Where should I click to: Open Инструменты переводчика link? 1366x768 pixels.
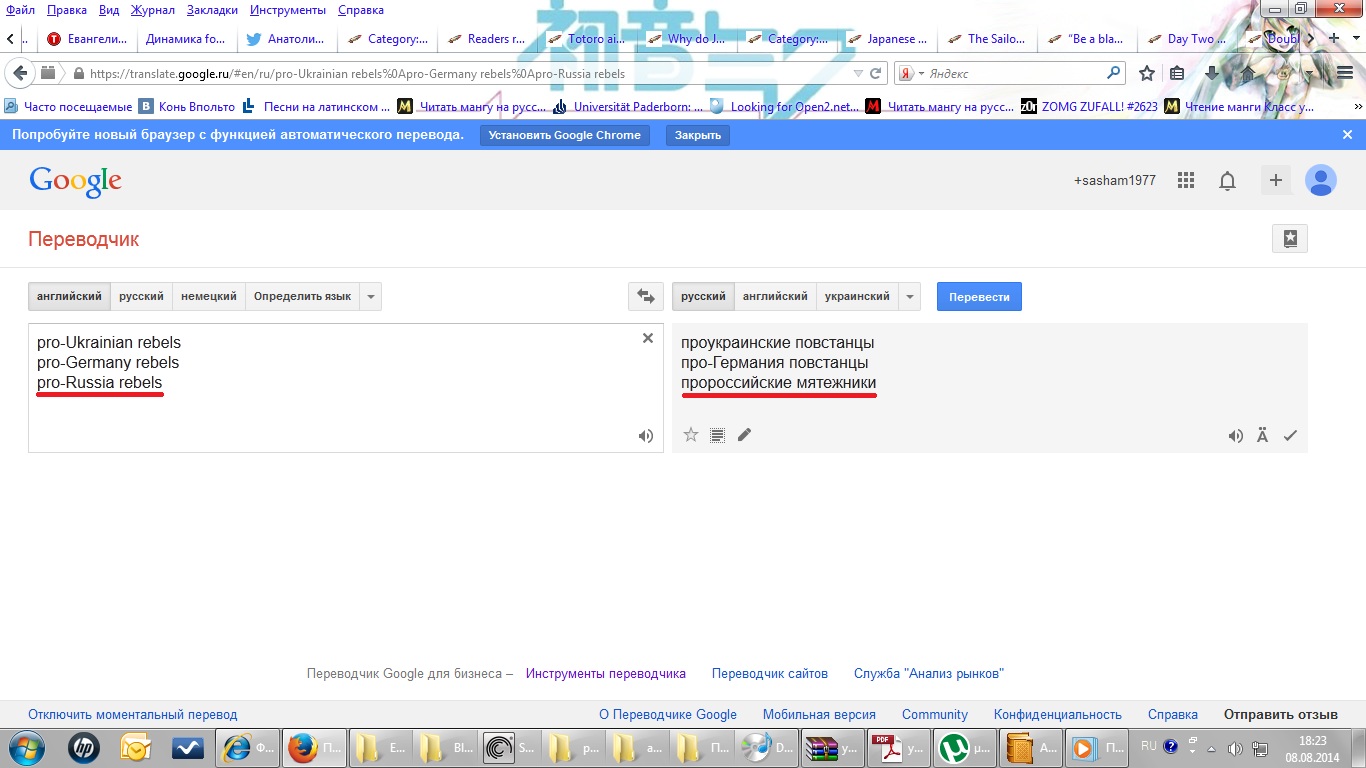coord(606,674)
